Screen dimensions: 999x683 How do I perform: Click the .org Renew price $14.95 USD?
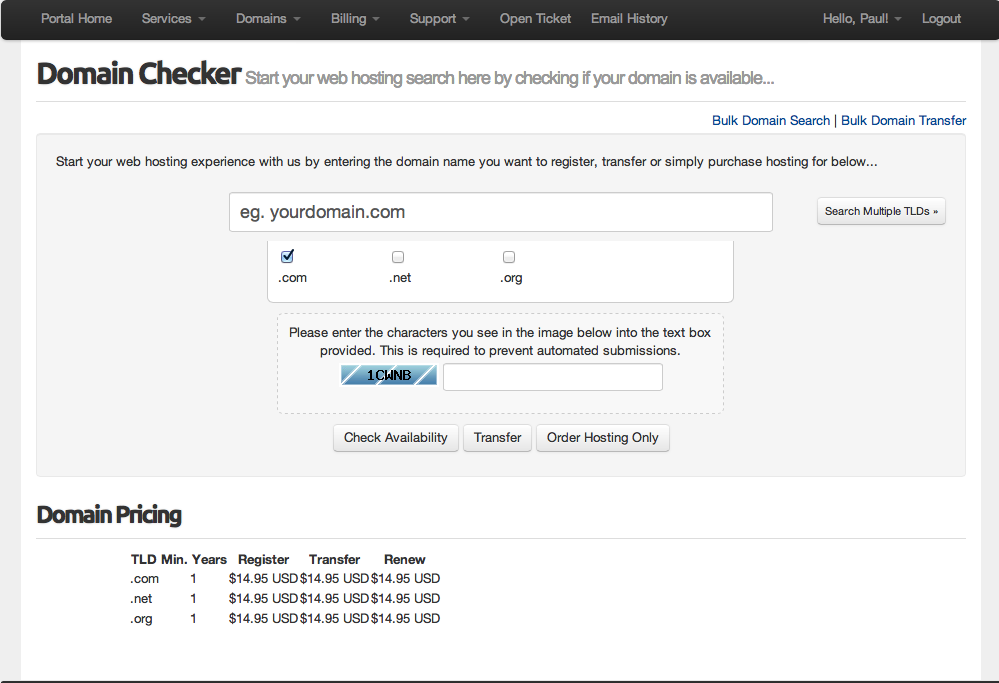[x=405, y=618]
